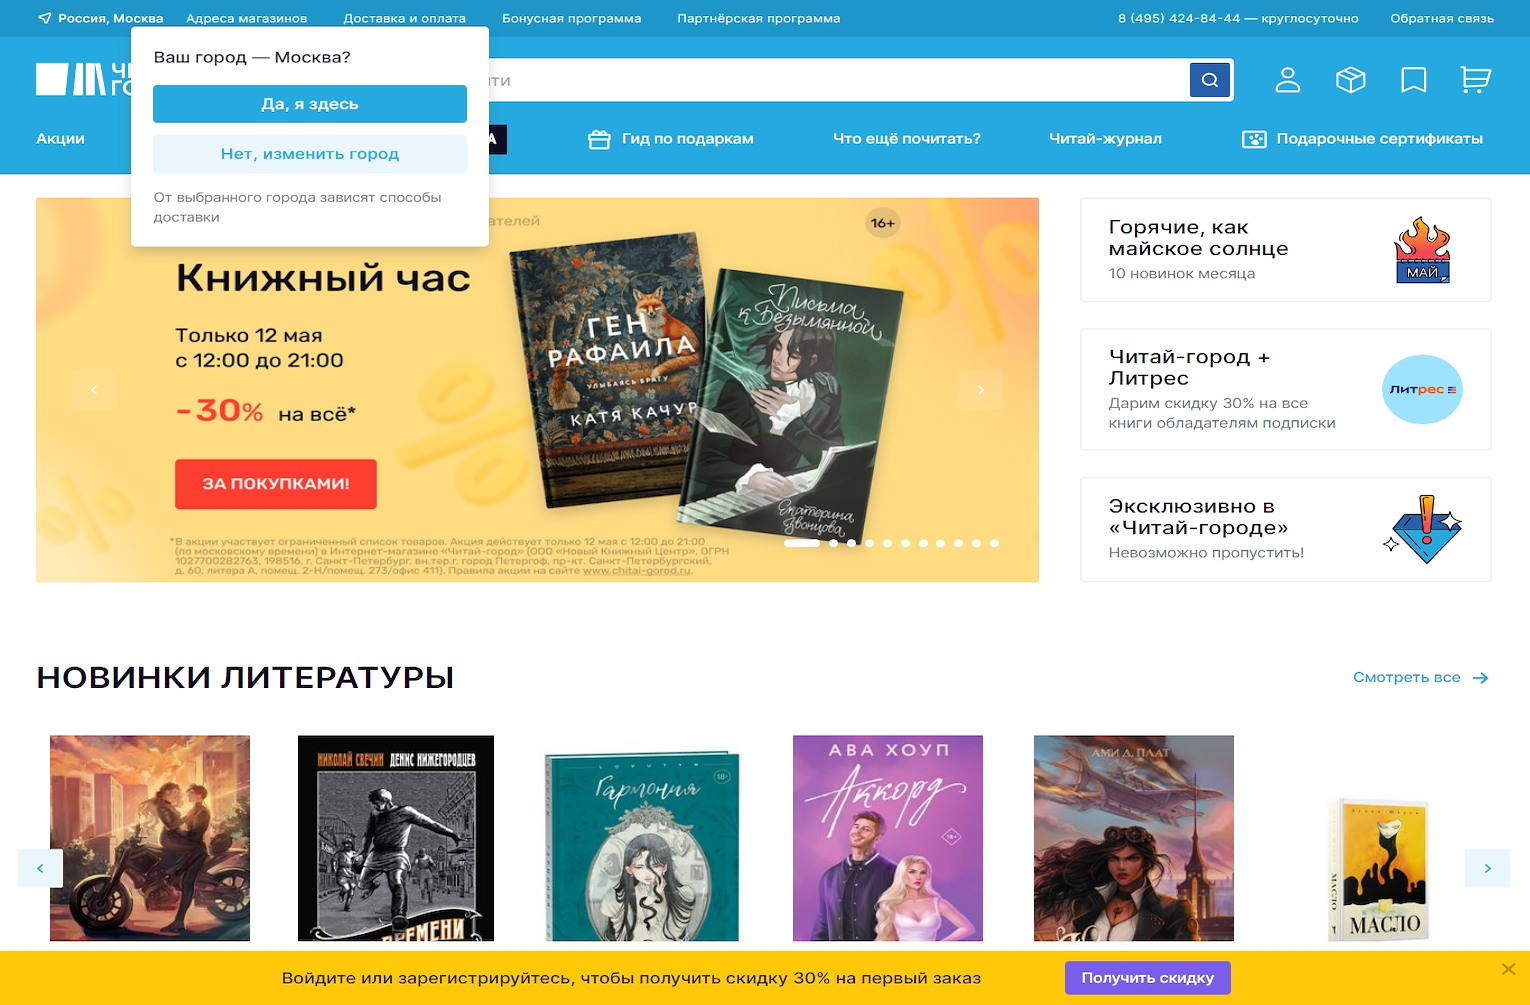Open the orders box icon
The image size is (1530, 1005).
(x=1351, y=80)
